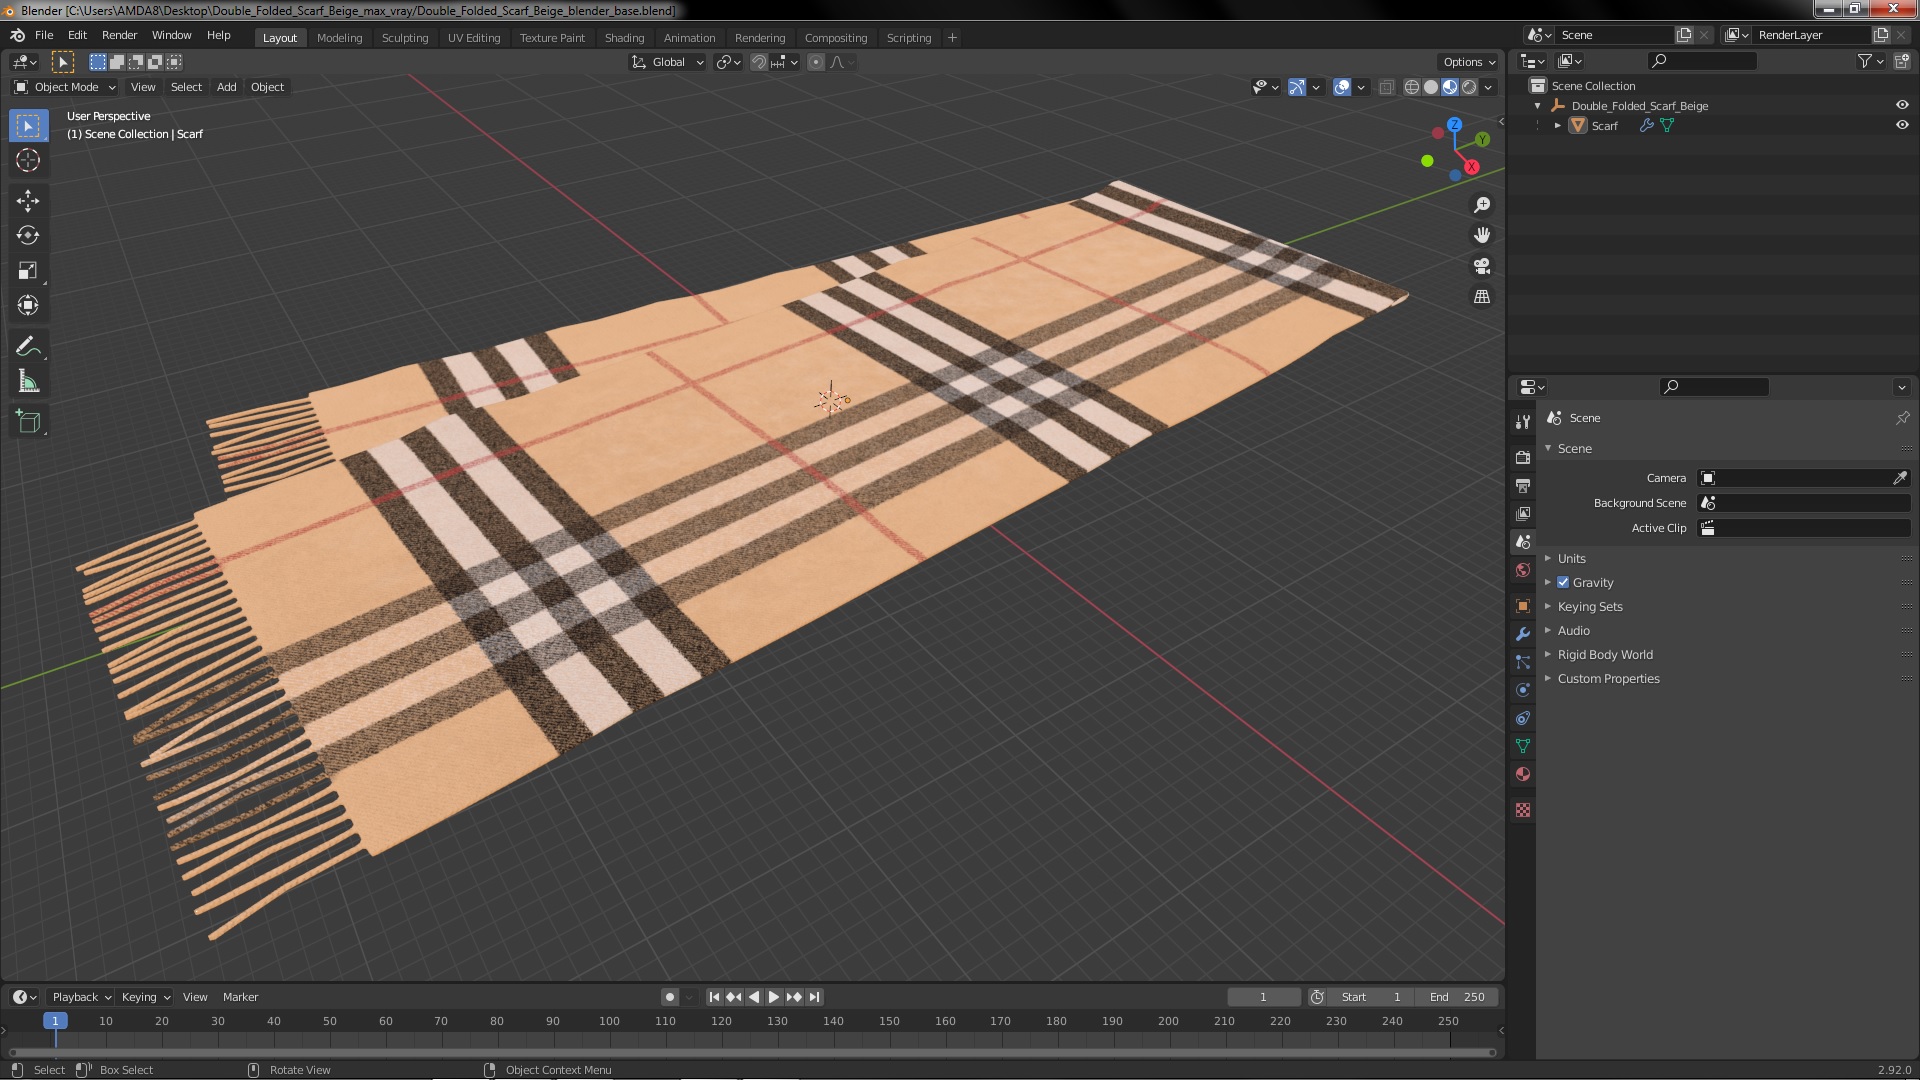Image resolution: width=1920 pixels, height=1080 pixels.
Task: Switch to wireframe viewport shading
Action: pyautogui.click(x=1411, y=87)
